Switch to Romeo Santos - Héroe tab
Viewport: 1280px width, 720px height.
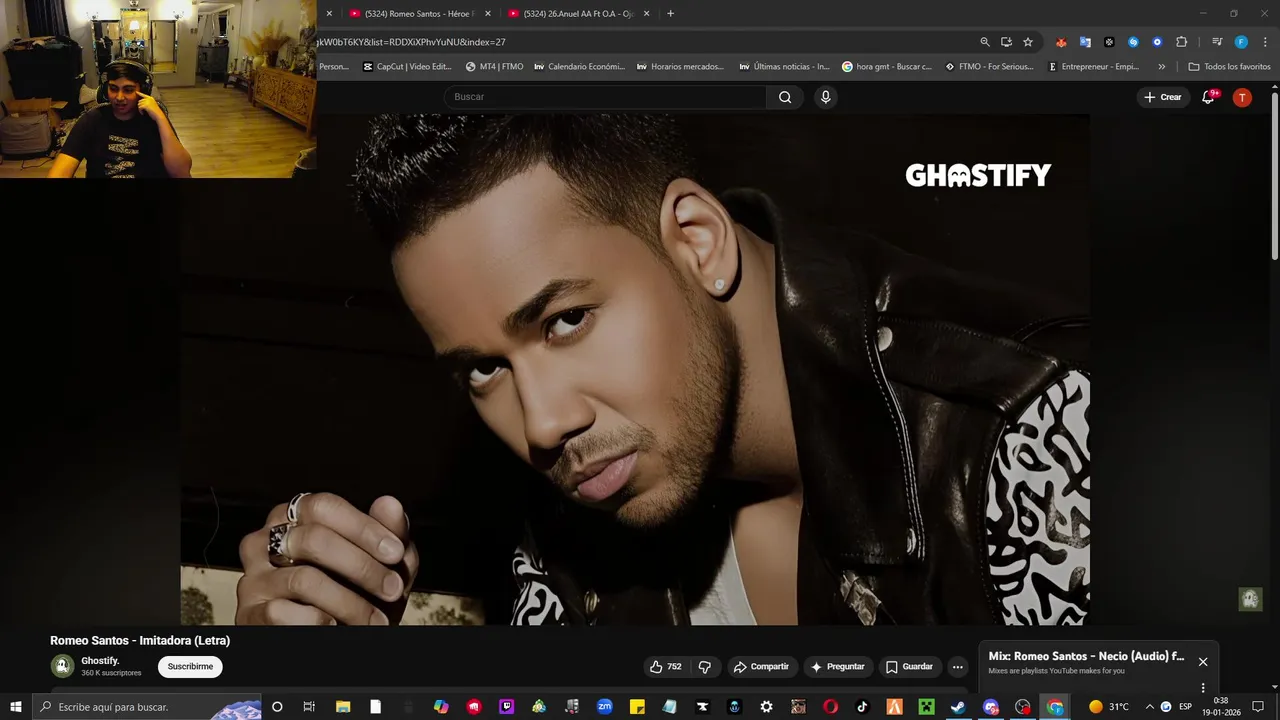click(x=420, y=13)
